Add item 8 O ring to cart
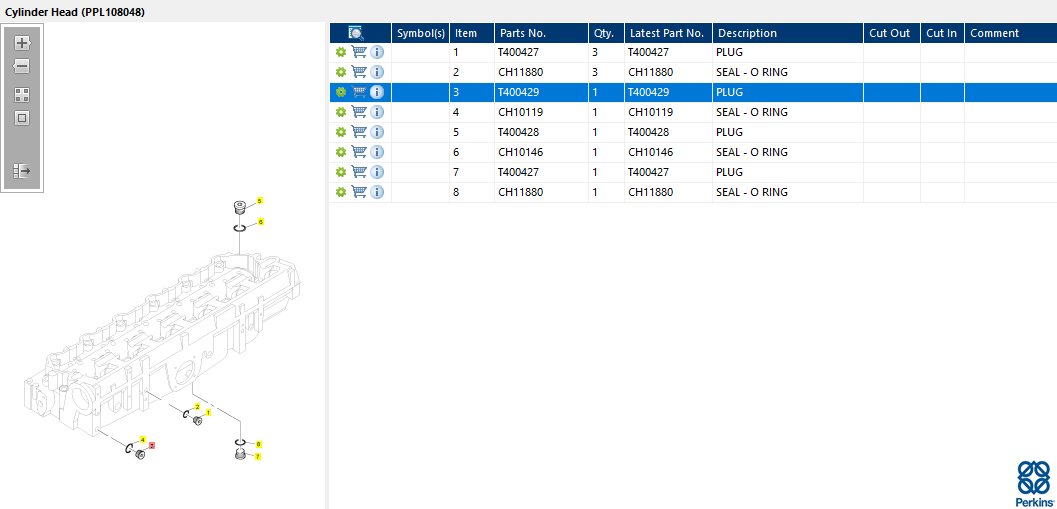Viewport: 1057px width, 509px height. 359,192
